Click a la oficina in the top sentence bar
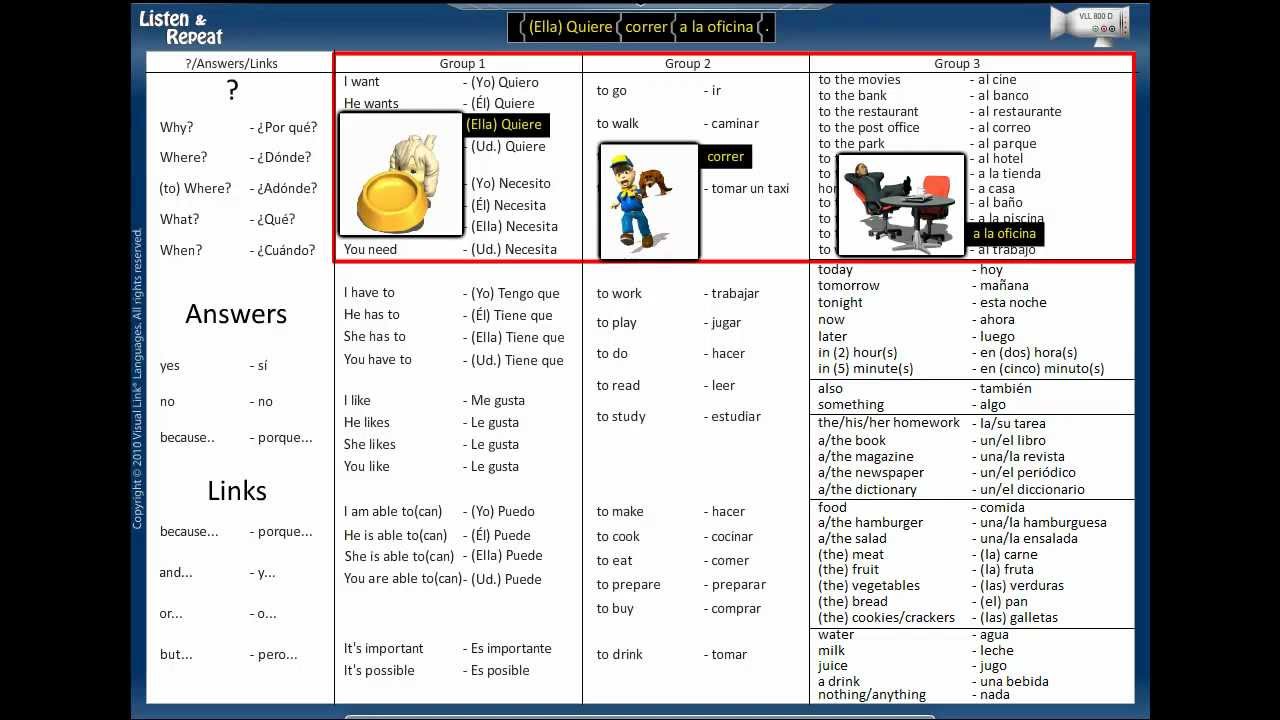The image size is (1280, 720). click(716, 27)
